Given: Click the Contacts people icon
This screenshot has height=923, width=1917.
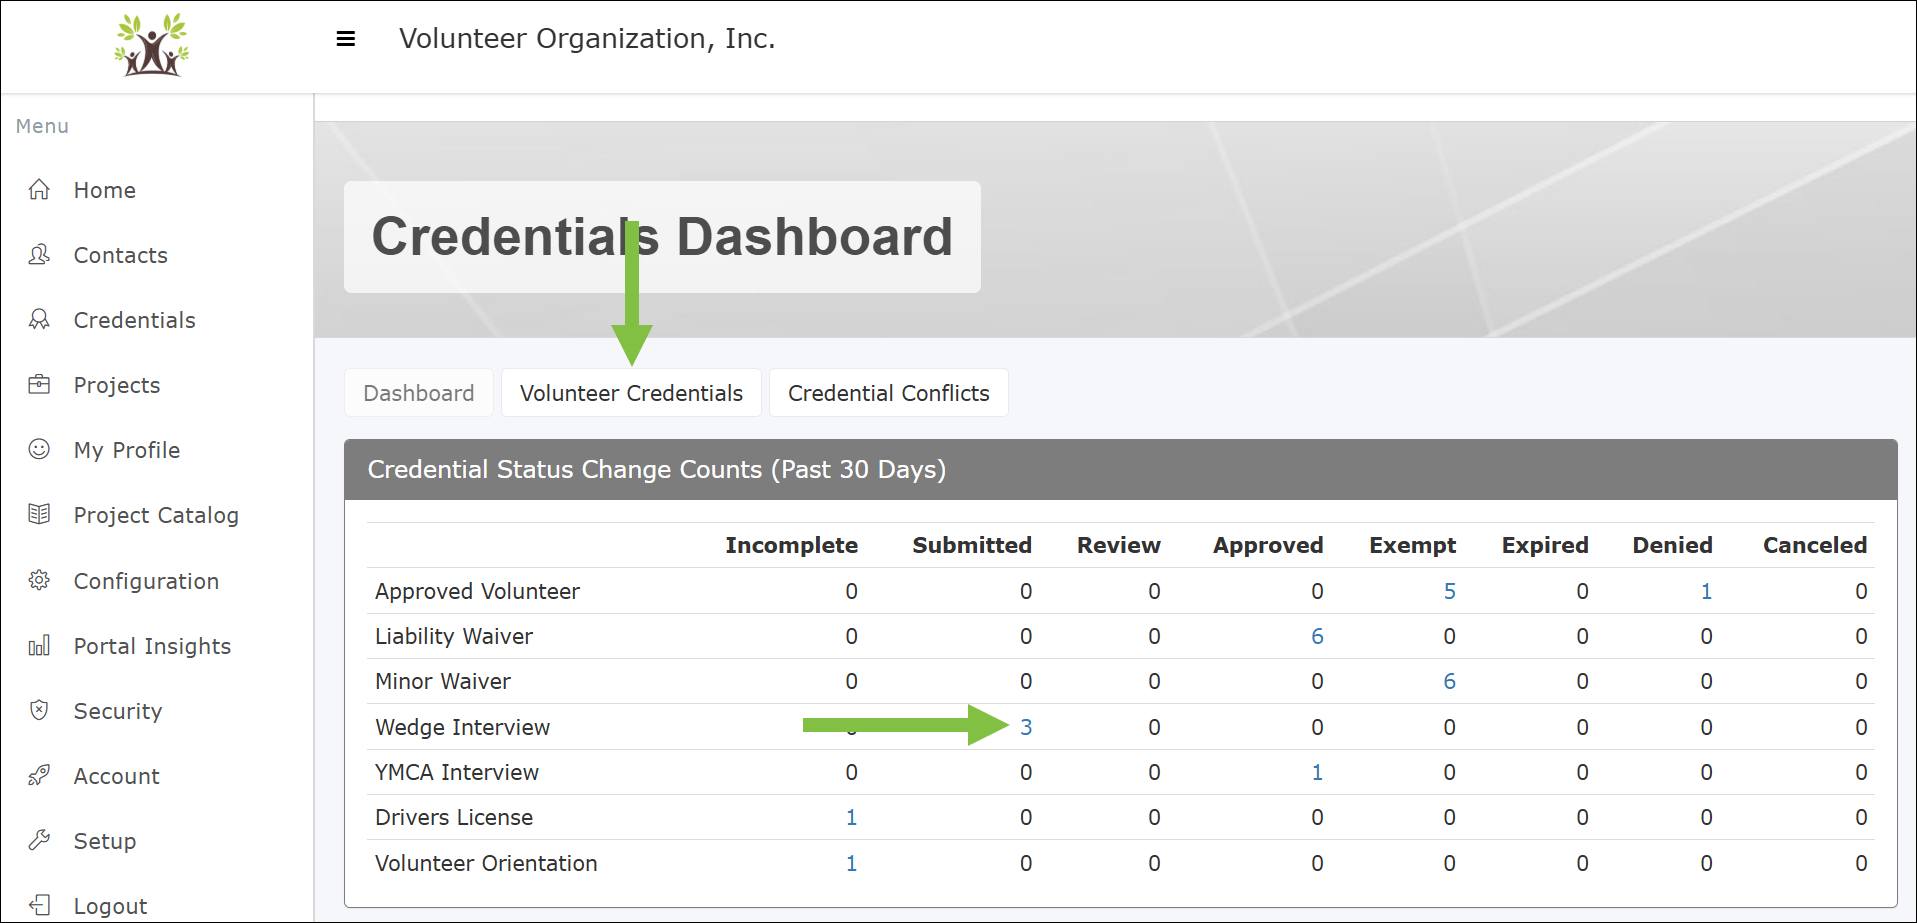Looking at the screenshot, I should (39, 254).
